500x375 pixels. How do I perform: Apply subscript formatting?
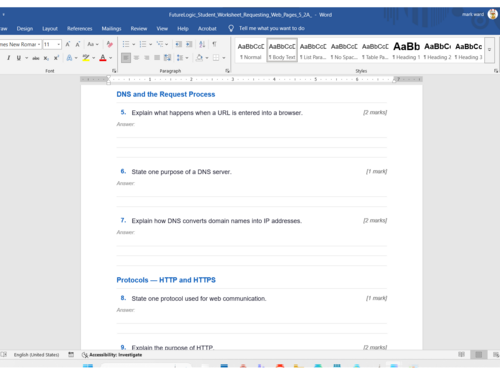click(46, 58)
